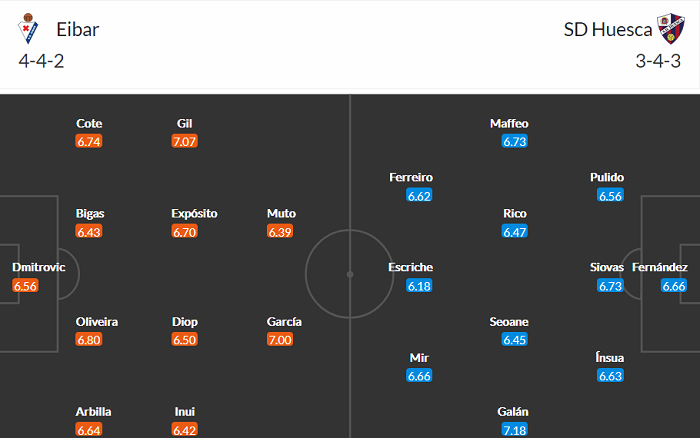Click the Eibar club crest icon
This screenshot has width=700, height=438.
point(28,30)
